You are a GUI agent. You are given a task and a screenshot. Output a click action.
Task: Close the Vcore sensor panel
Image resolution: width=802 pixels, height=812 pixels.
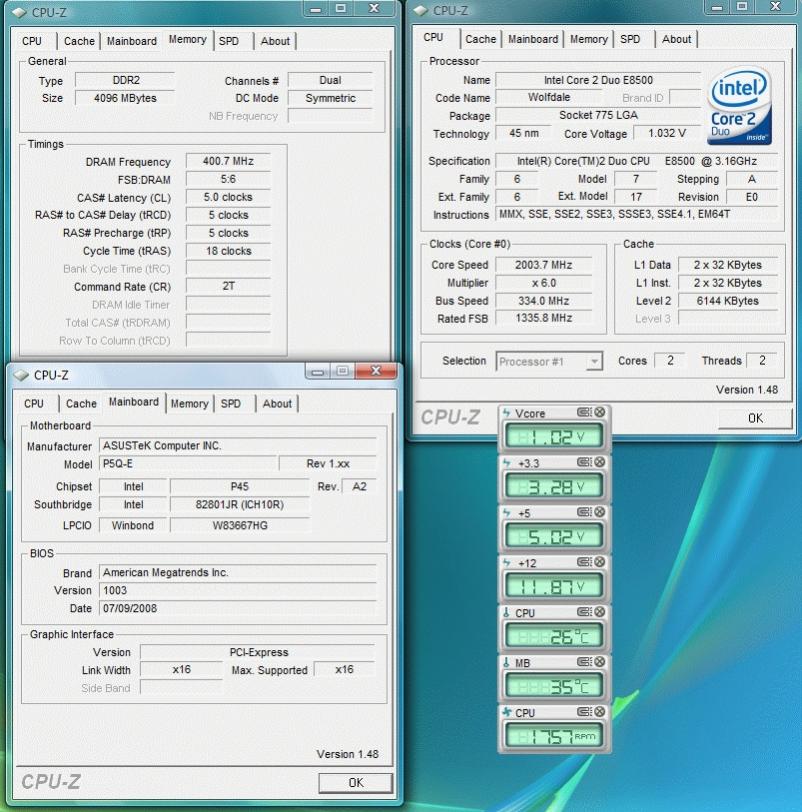(x=600, y=412)
